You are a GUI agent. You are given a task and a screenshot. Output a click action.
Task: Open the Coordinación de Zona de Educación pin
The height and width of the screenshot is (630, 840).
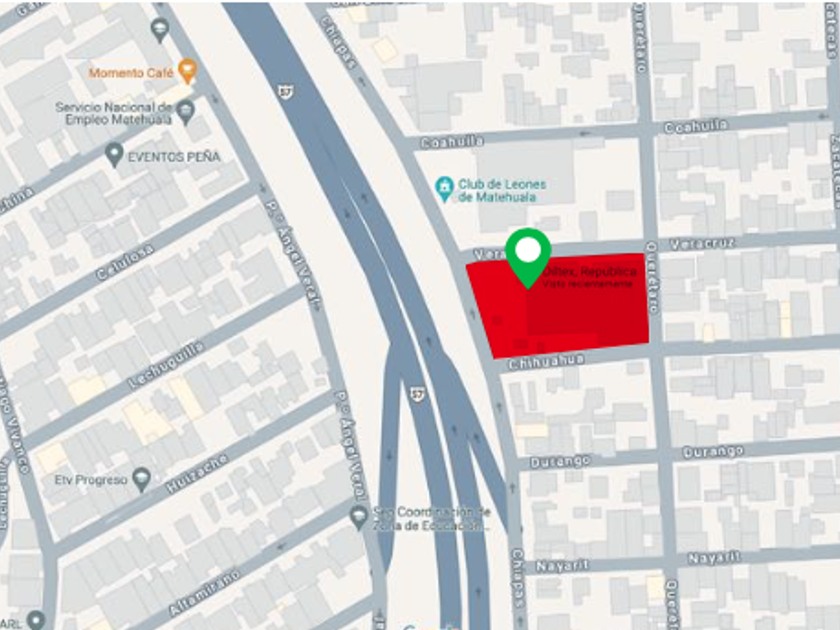[358, 518]
